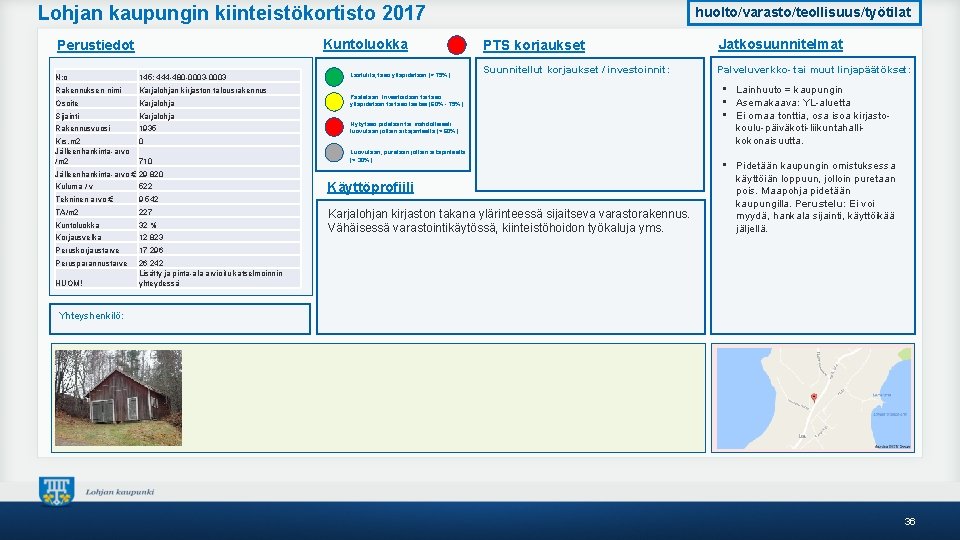Click the Lainhuuto = kaupungin bullet
This screenshot has height=540, width=960.
[789, 89]
